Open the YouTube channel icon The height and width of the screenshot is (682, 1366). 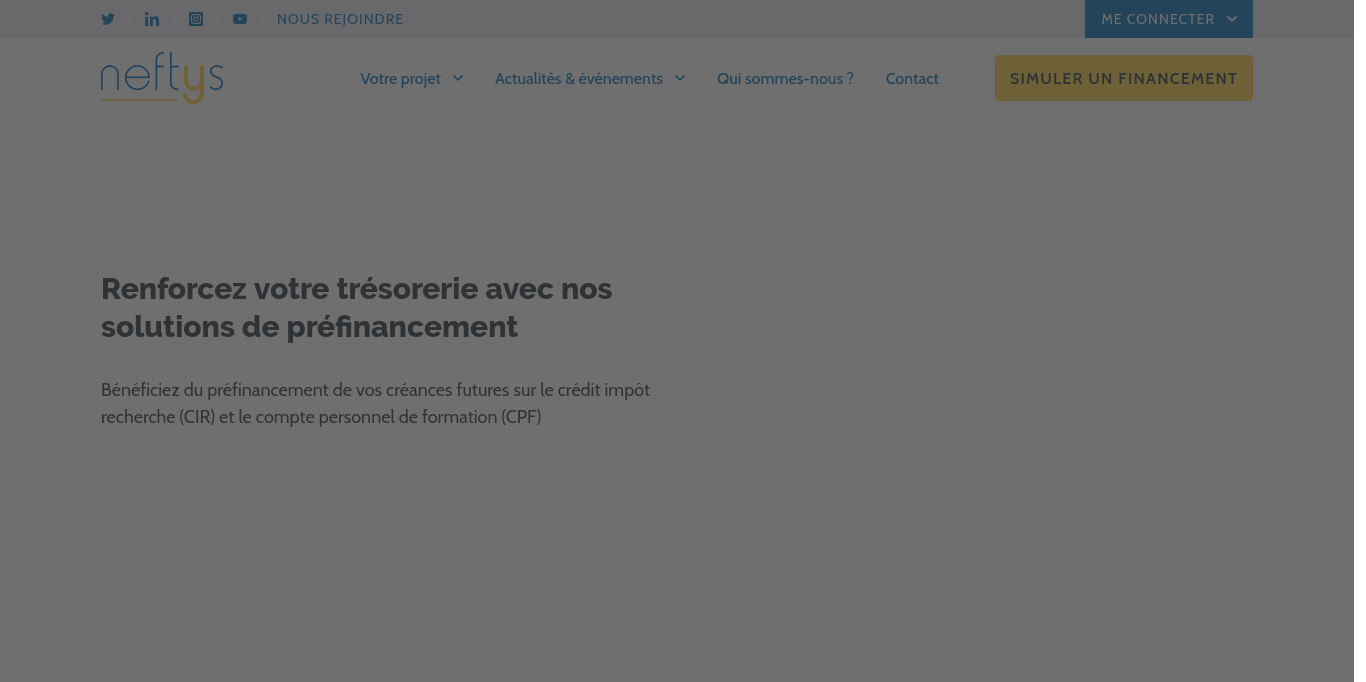click(x=240, y=19)
